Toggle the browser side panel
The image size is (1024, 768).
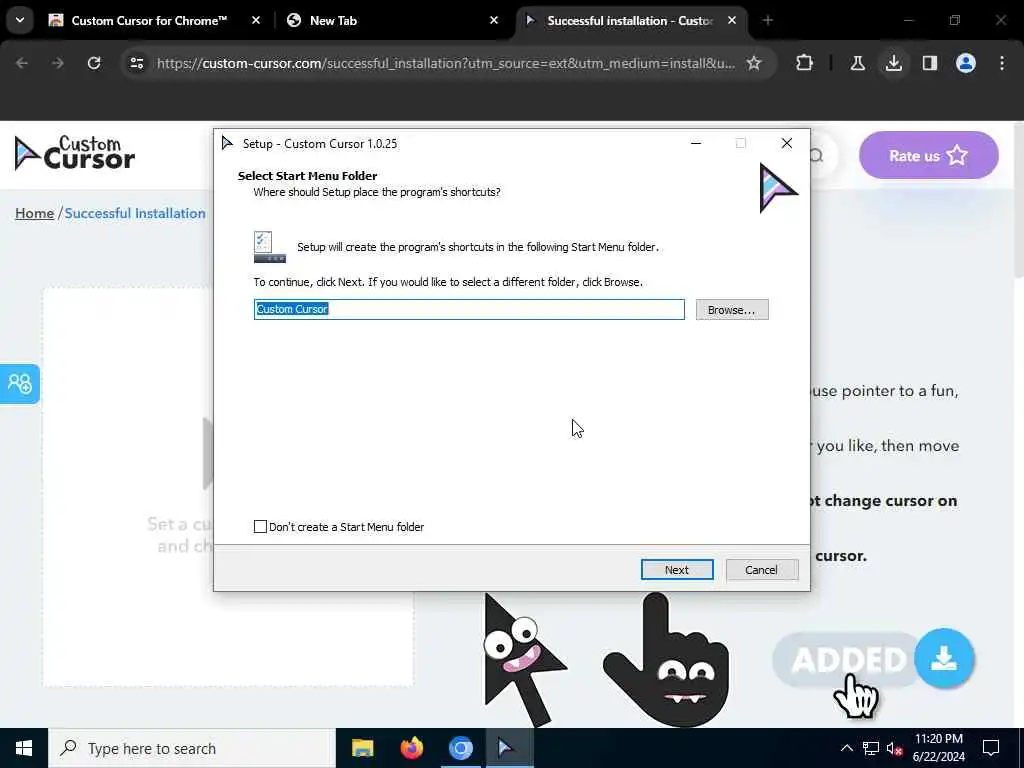click(x=930, y=63)
